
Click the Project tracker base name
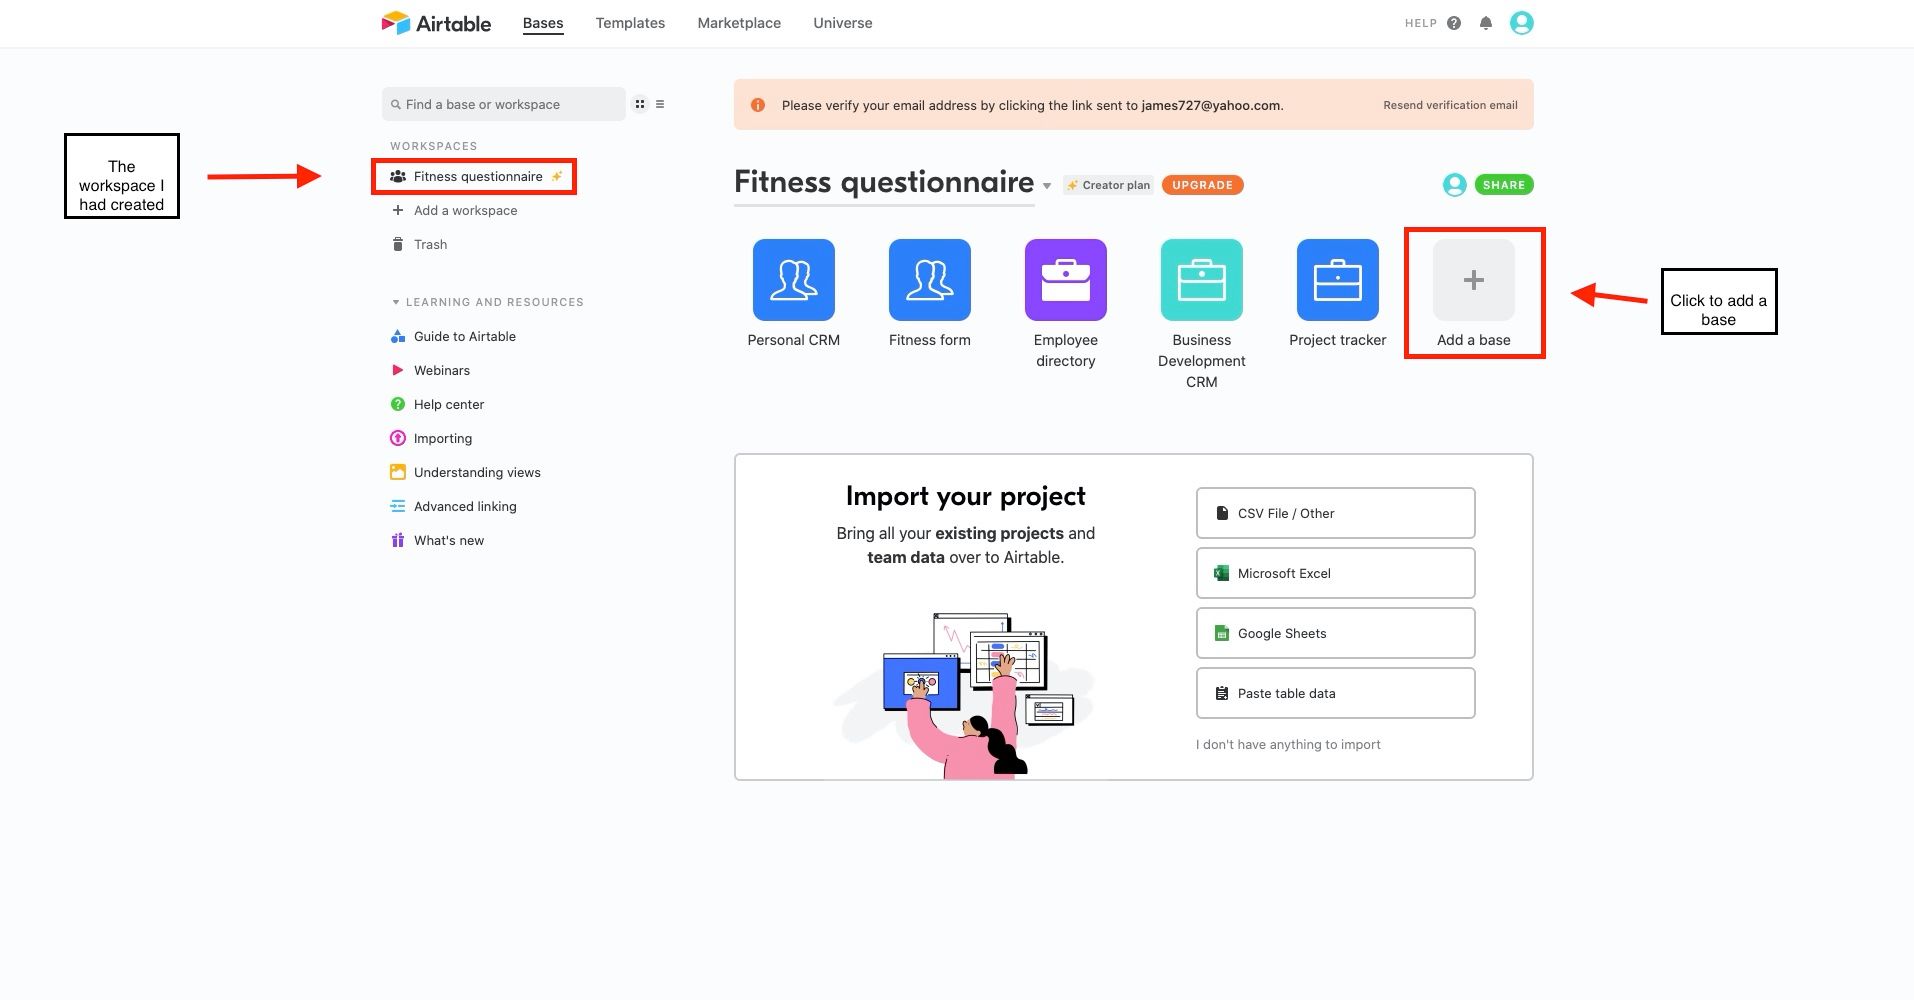(1338, 340)
